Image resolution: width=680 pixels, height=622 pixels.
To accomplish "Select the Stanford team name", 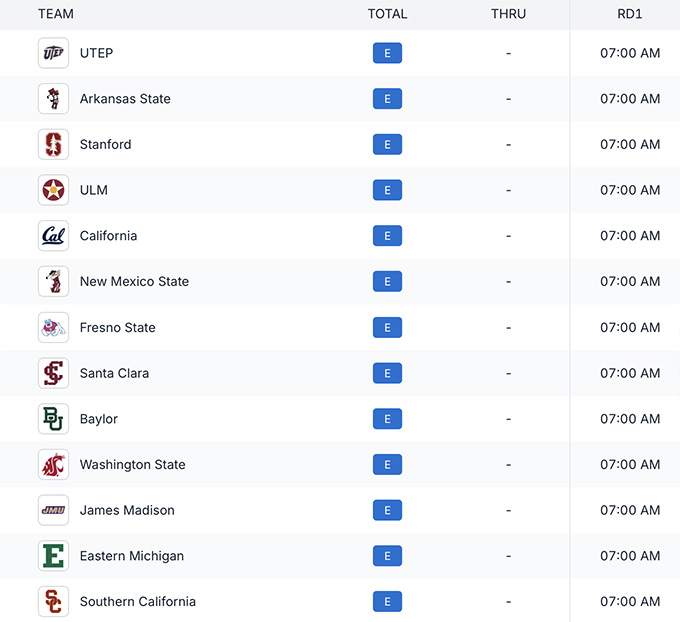I will coord(105,144).
